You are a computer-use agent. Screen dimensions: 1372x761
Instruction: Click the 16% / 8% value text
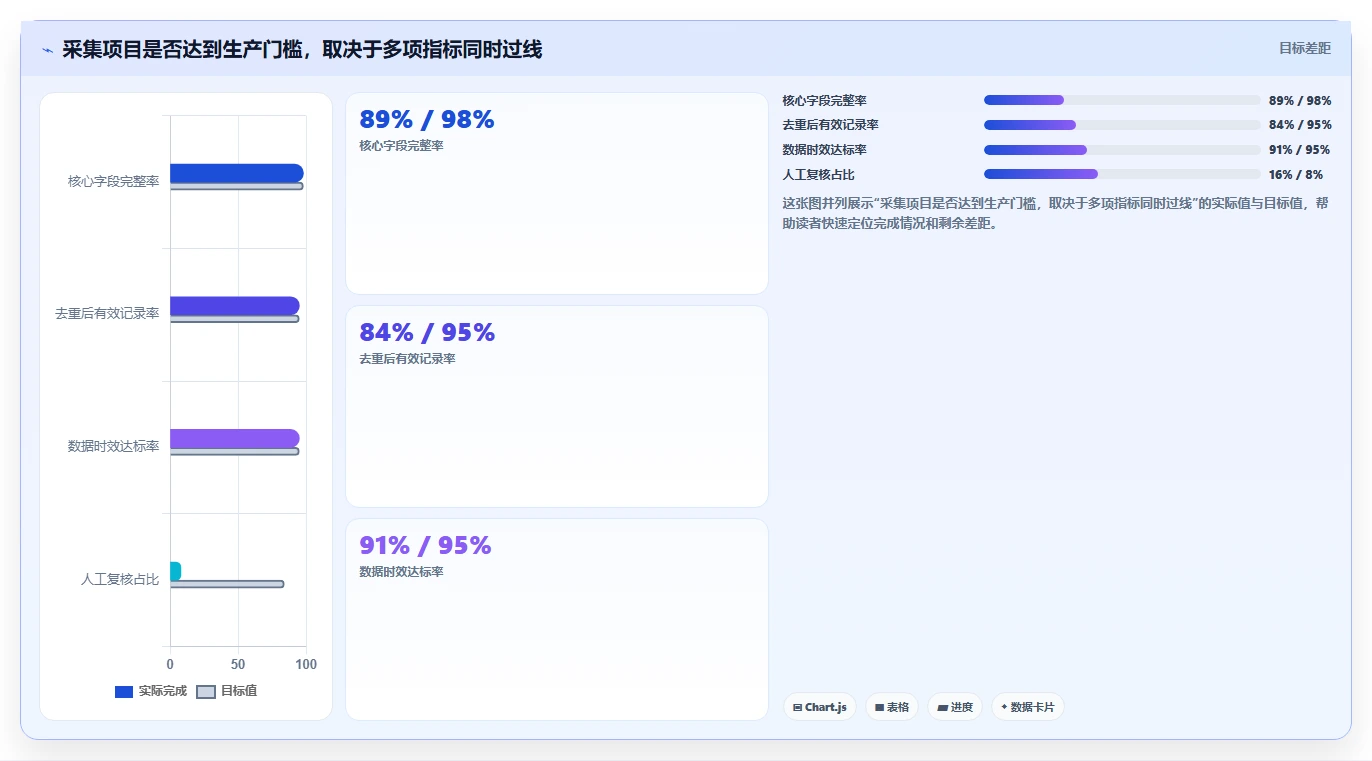(1296, 175)
